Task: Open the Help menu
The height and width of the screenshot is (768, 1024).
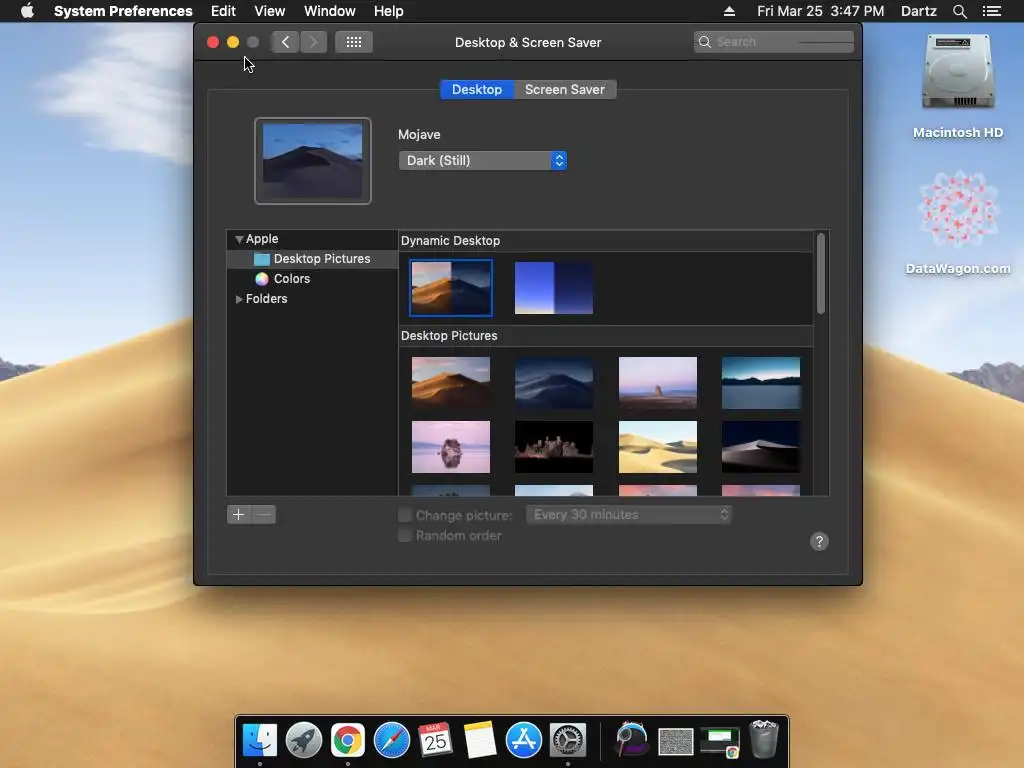Action: [x=389, y=11]
